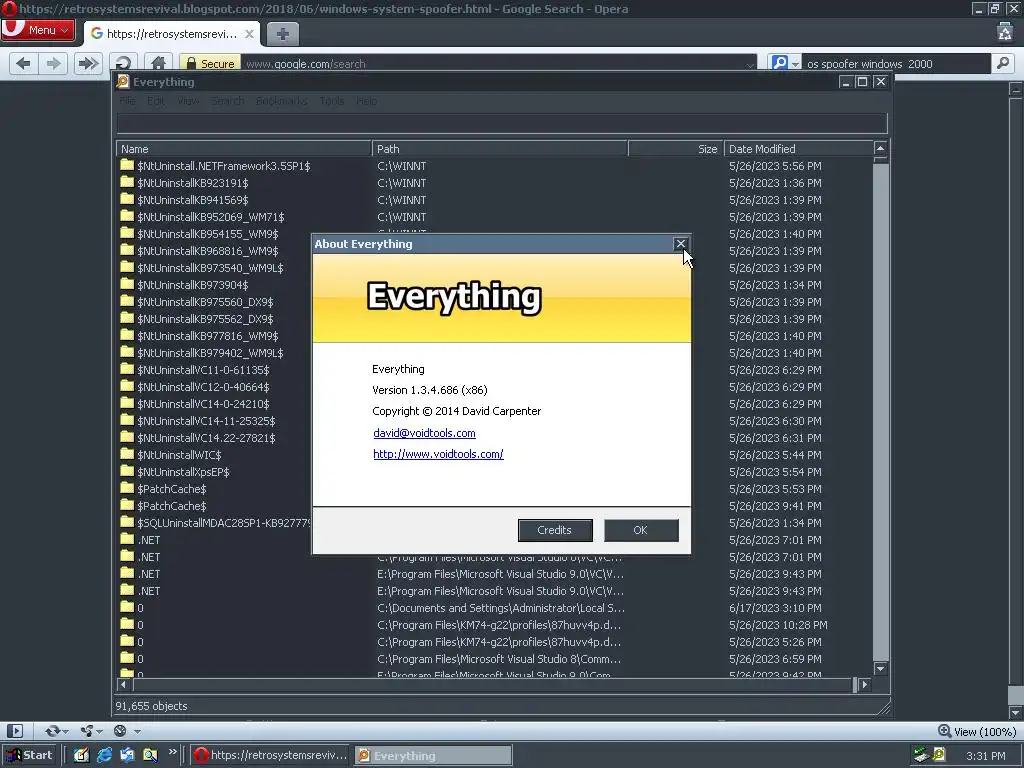Select the $NtUninstallXpsEP$ folder row
The height and width of the screenshot is (768, 1024).
coord(495,472)
